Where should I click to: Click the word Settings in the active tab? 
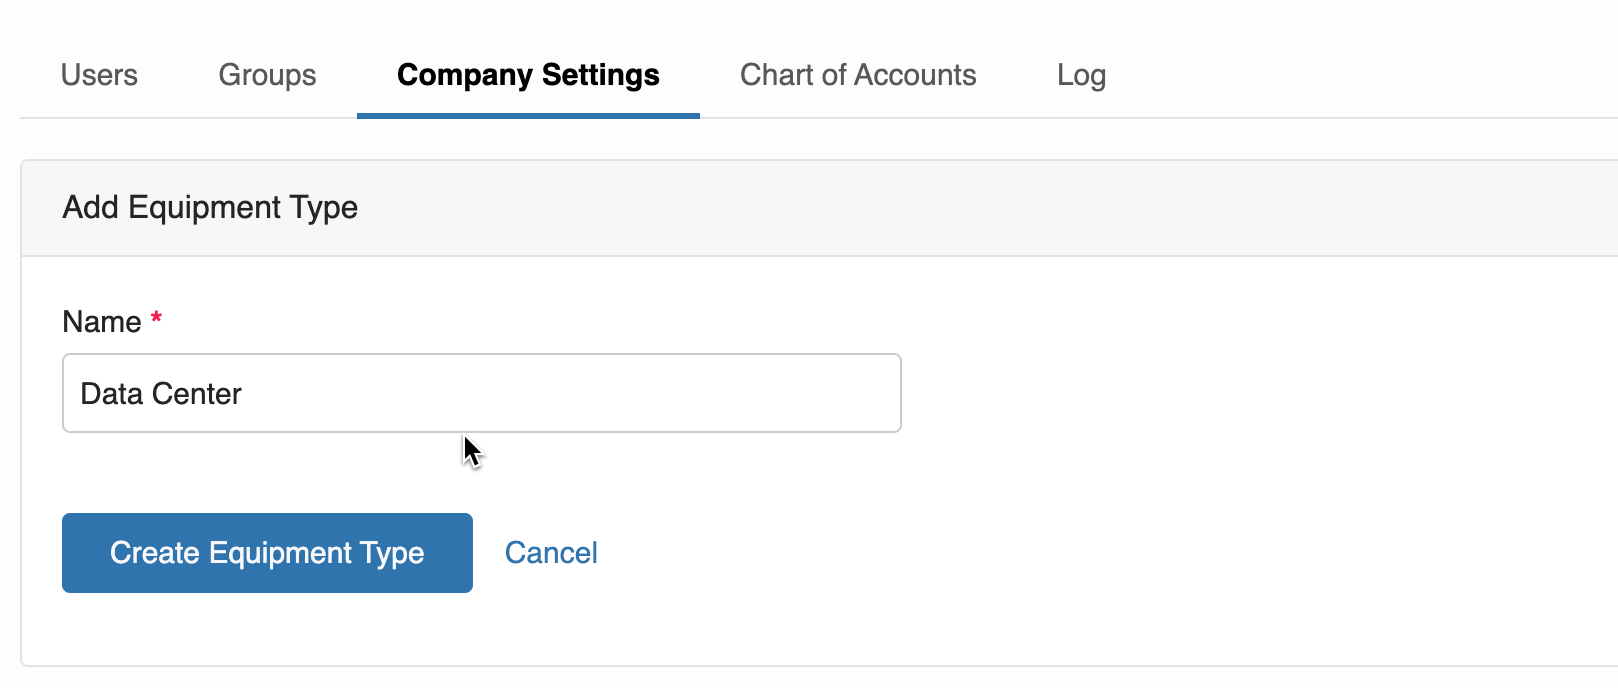pos(600,75)
